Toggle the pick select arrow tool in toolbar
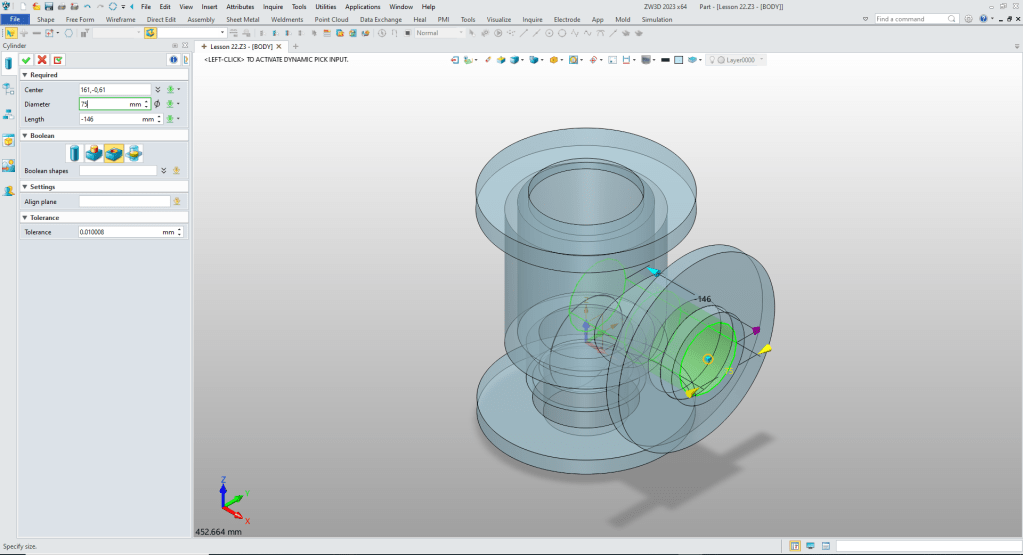Viewport: 1023px width, 555px height. pyautogui.click(x=10, y=33)
